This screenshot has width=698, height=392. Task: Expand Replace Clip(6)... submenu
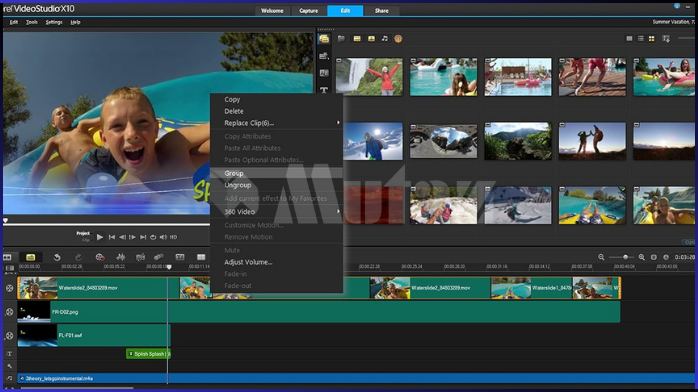[x=276, y=123]
